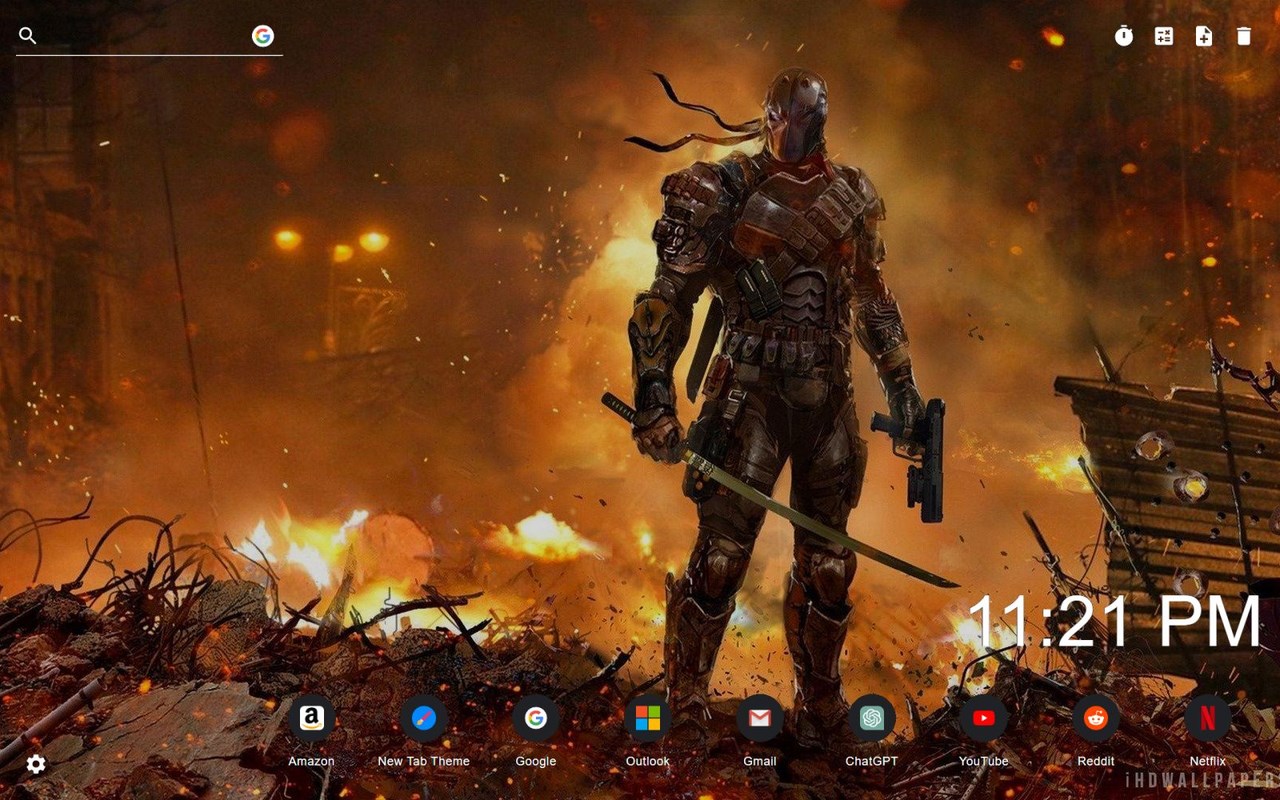
Task: Click the ChatGPT text label
Action: 872,761
